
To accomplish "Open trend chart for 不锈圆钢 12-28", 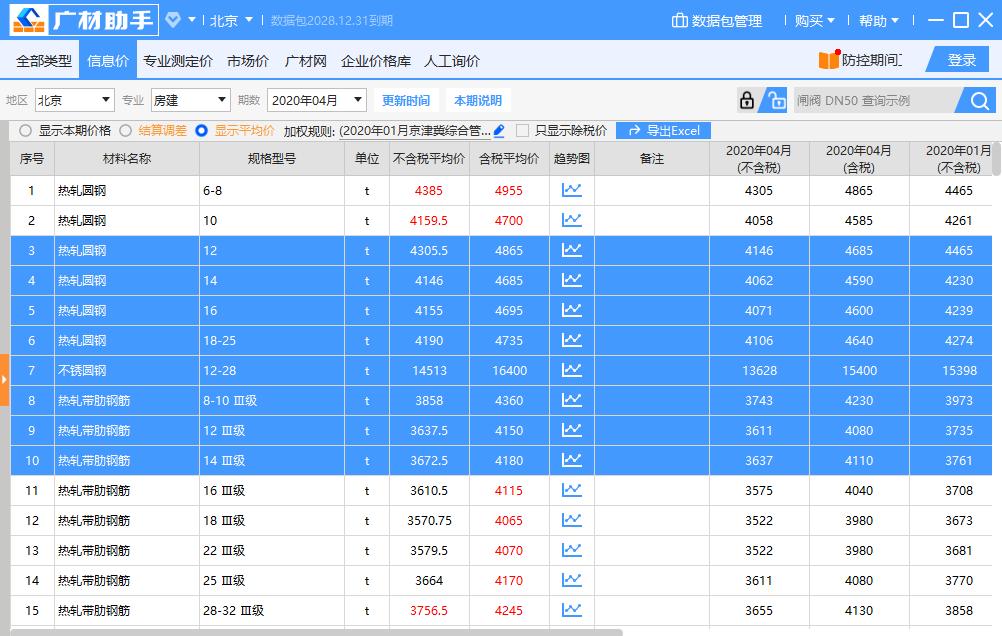I will 571,370.
